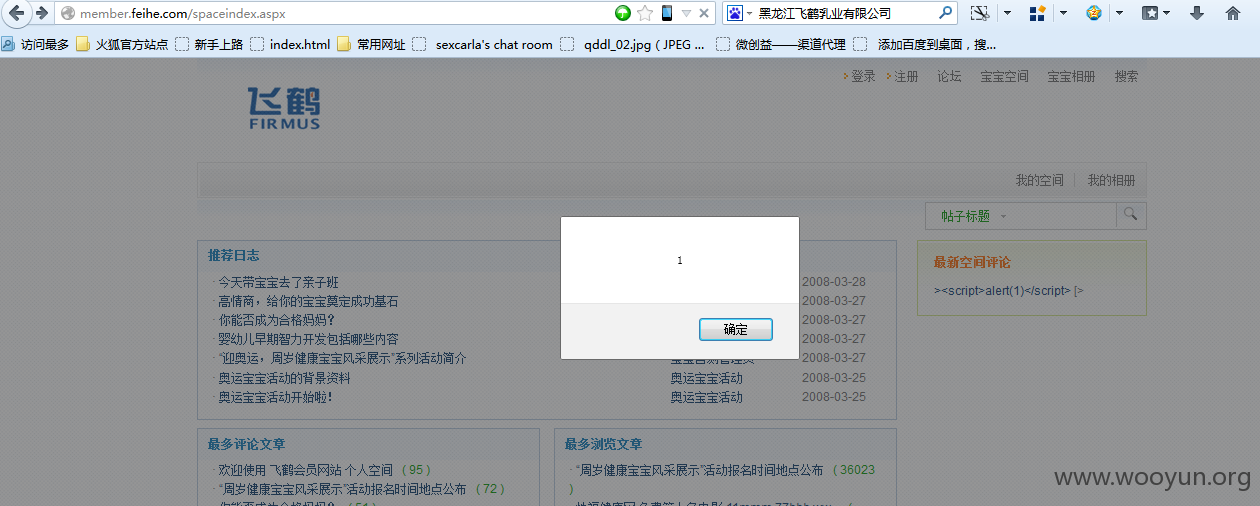Click the 最多浏览文章 section heading
Image resolution: width=1260 pixels, height=506 pixels.
click(603, 444)
